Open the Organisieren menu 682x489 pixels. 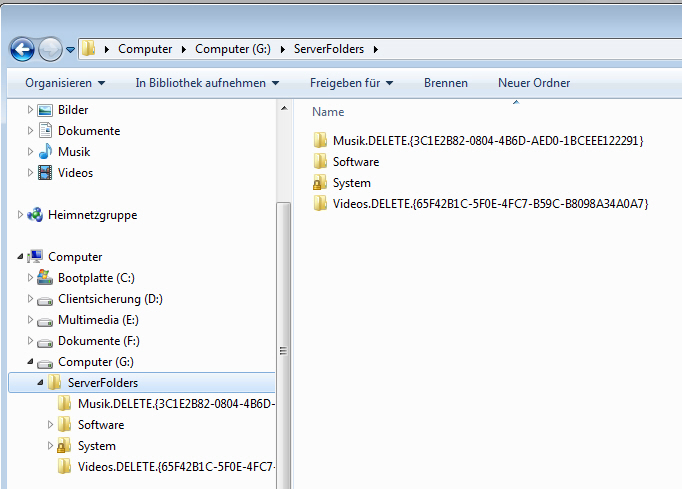(x=65, y=83)
